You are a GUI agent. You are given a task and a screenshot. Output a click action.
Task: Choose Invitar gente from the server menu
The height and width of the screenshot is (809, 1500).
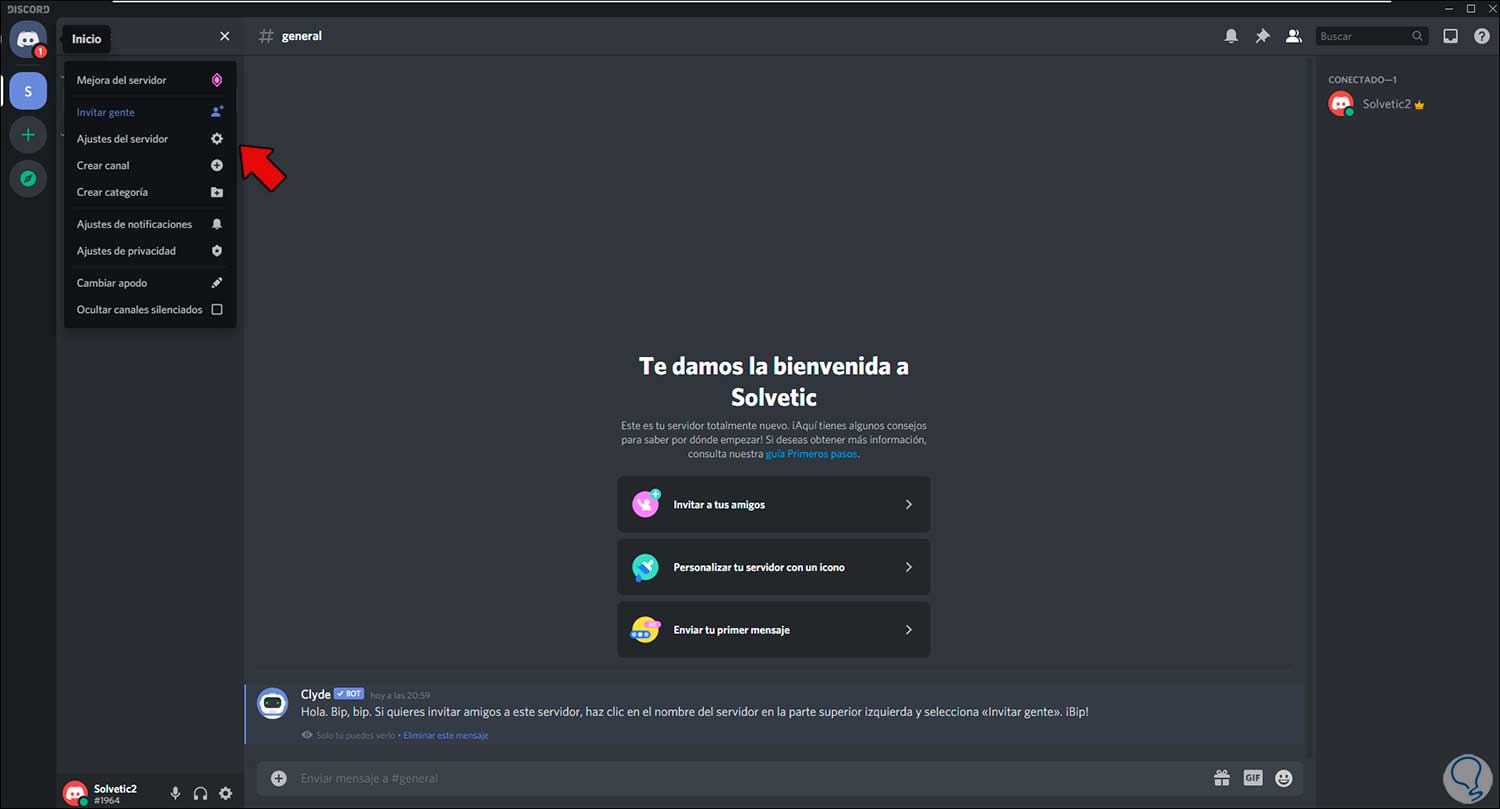pyautogui.click(x=150, y=112)
